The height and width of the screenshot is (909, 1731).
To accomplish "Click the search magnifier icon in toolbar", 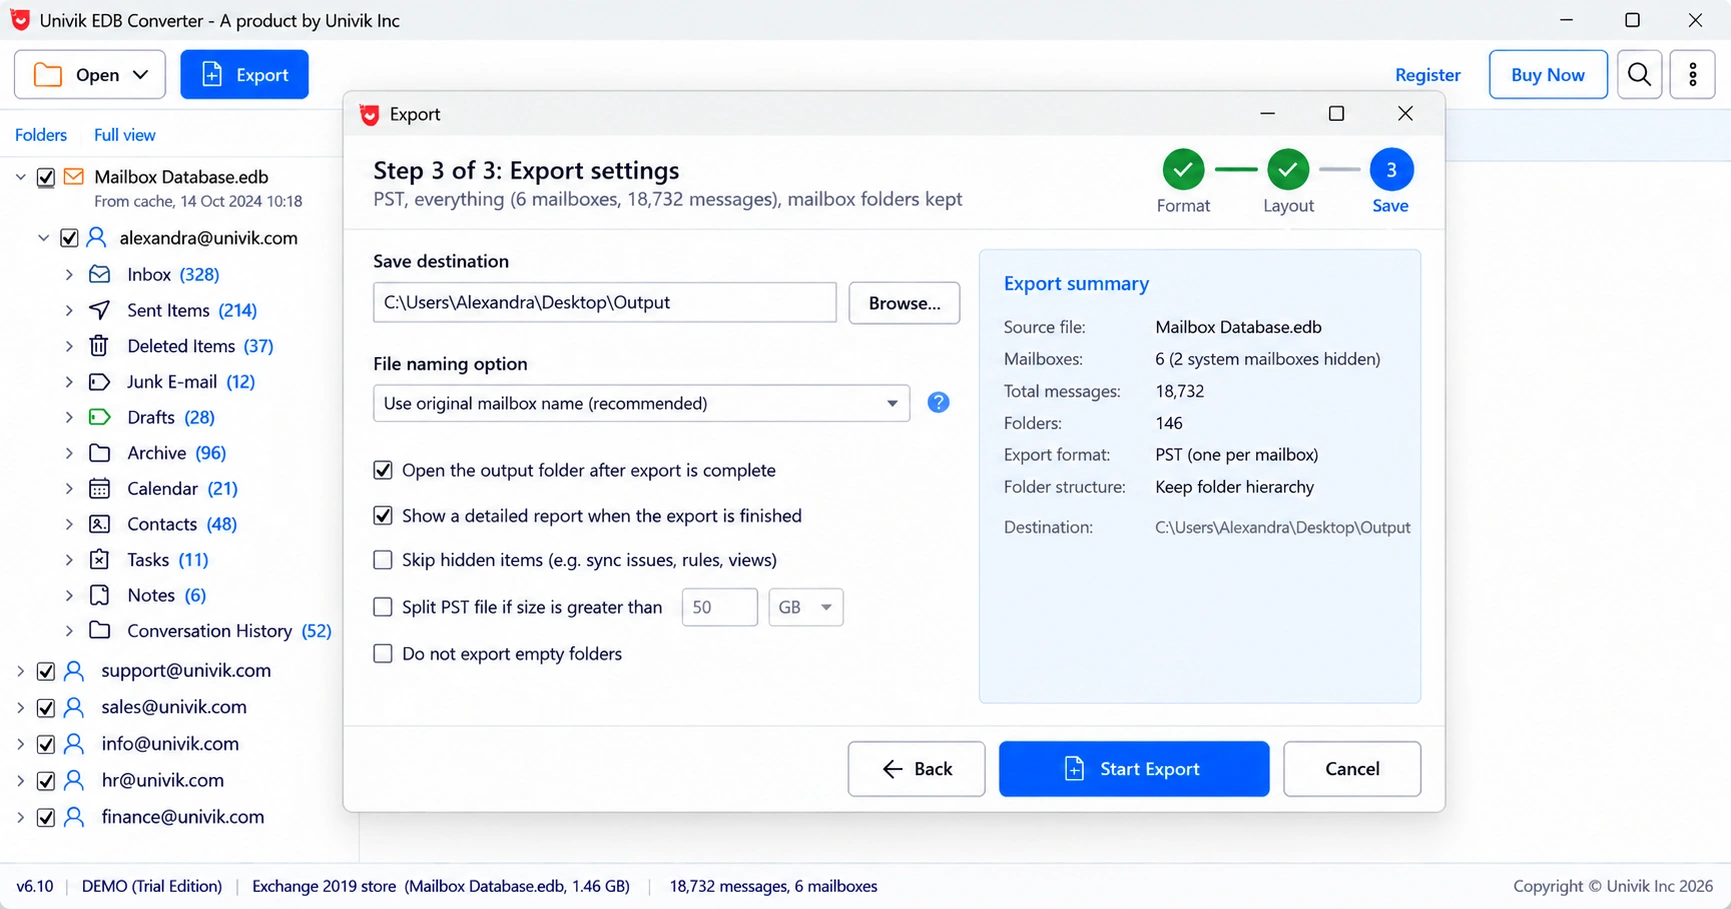I will (1639, 75).
